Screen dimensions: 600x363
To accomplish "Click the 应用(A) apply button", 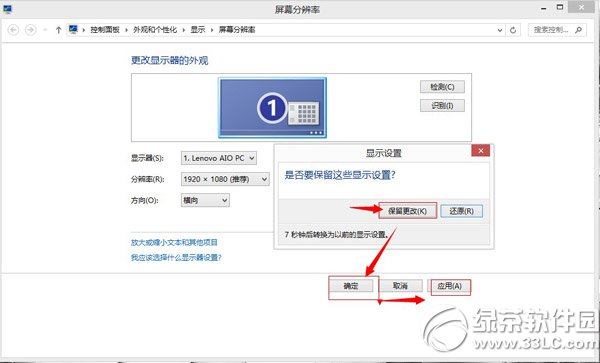I will [x=450, y=286].
